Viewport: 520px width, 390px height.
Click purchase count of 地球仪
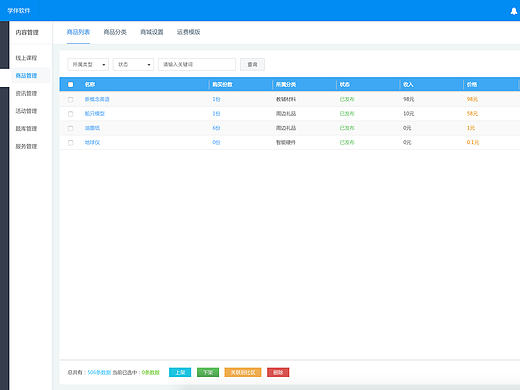pyautogui.click(x=216, y=142)
